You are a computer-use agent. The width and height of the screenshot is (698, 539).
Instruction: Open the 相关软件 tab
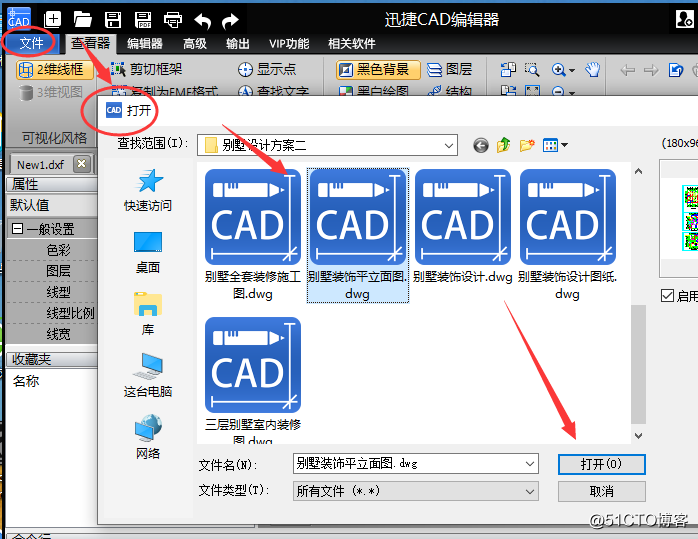pyautogui.click(x=352, y=43)
